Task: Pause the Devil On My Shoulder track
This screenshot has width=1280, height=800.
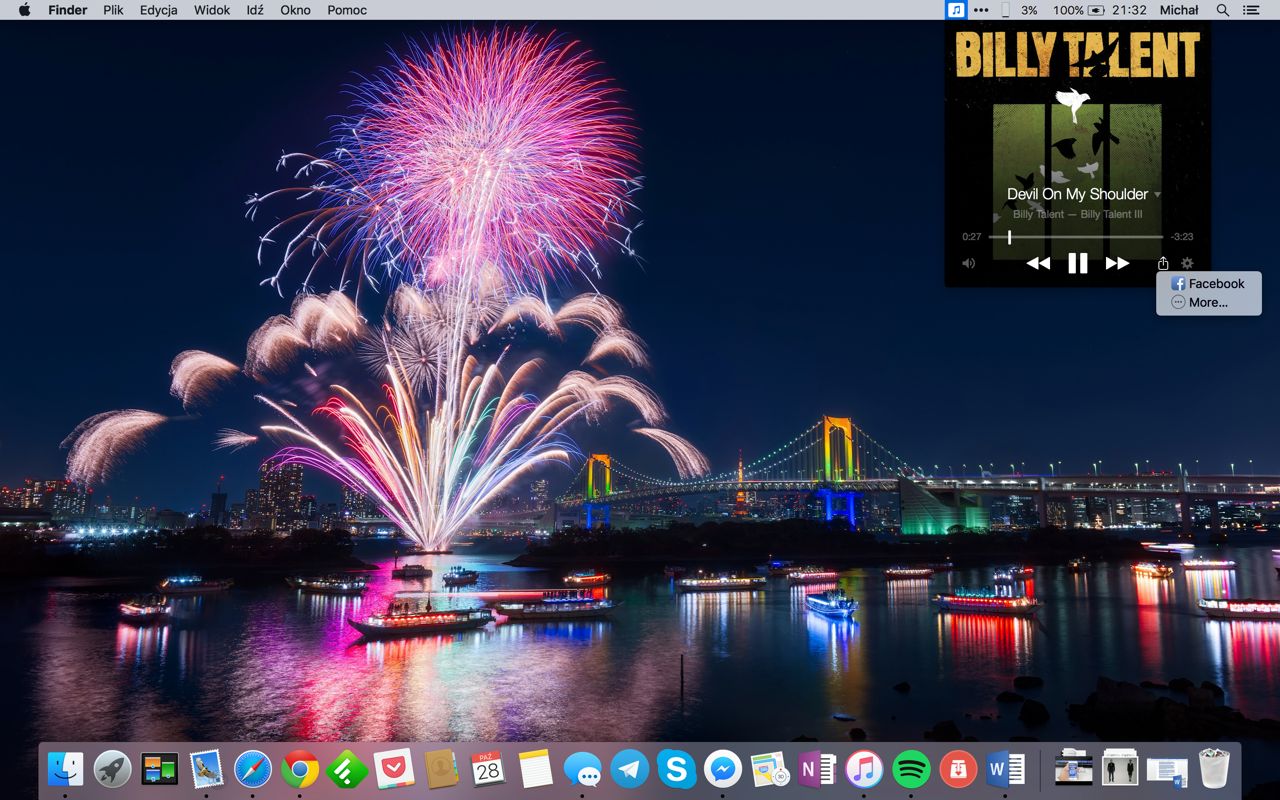Action: pos(1077,263)
